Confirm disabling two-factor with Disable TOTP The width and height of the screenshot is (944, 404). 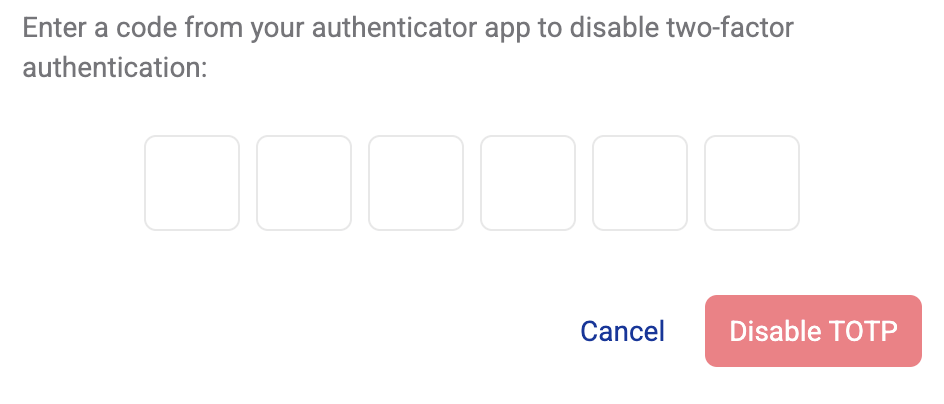[x=813, y=331]
